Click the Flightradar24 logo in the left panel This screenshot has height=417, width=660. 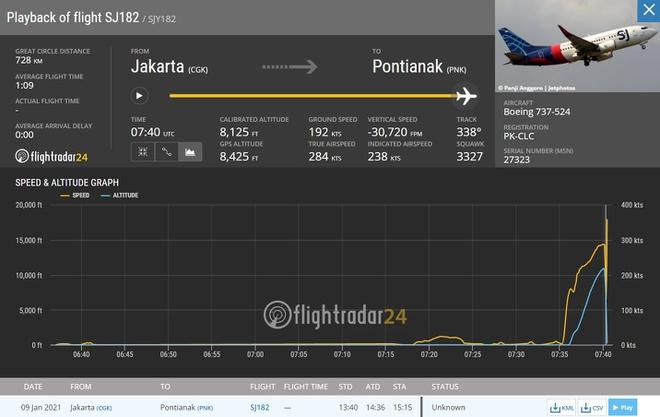tap(52, 156)
